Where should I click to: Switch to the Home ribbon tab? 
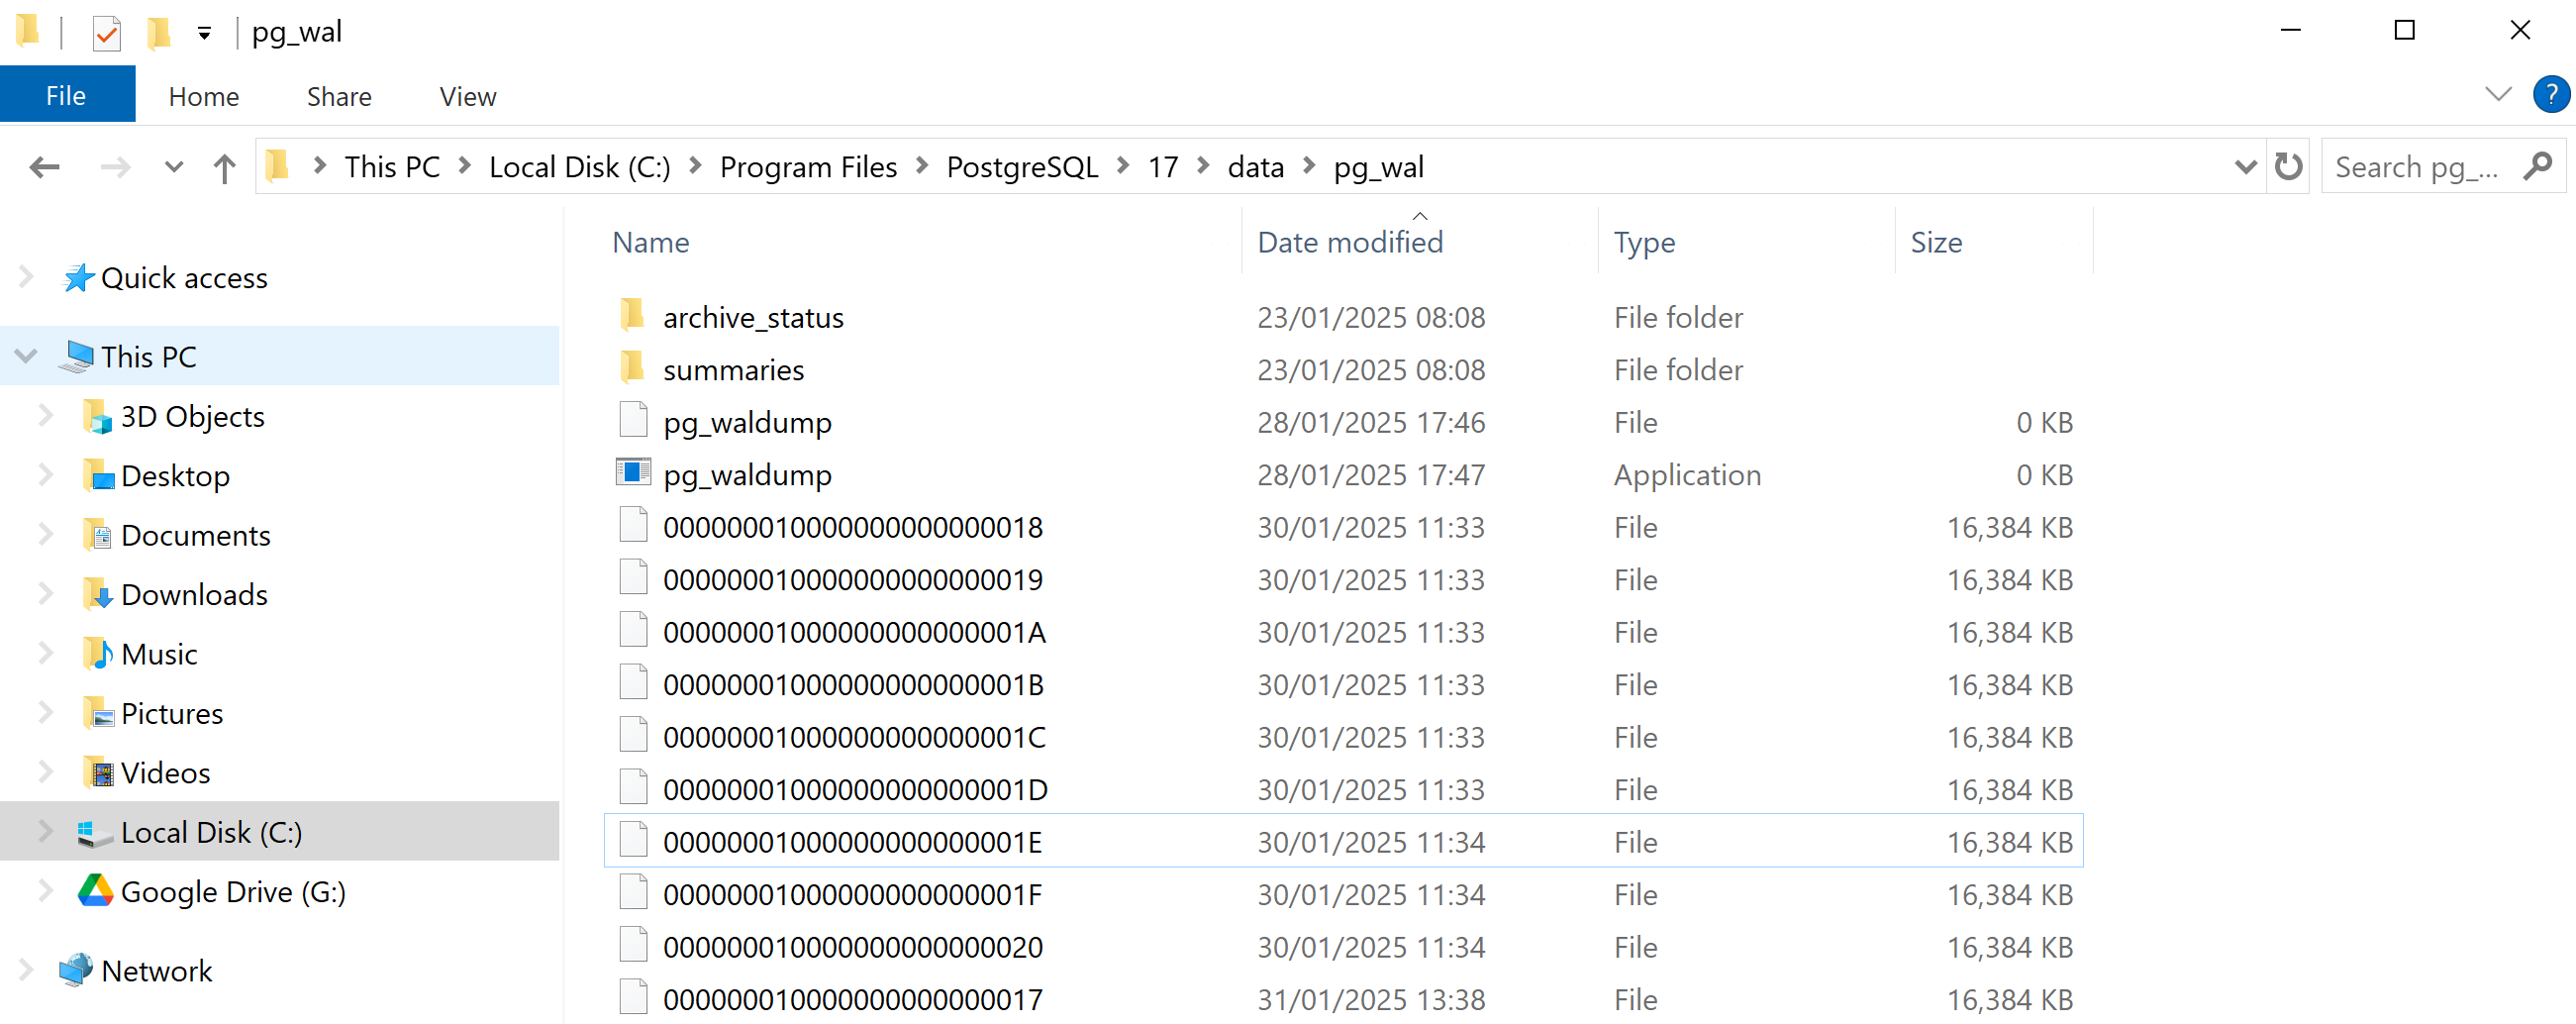(x=204, y=96)
